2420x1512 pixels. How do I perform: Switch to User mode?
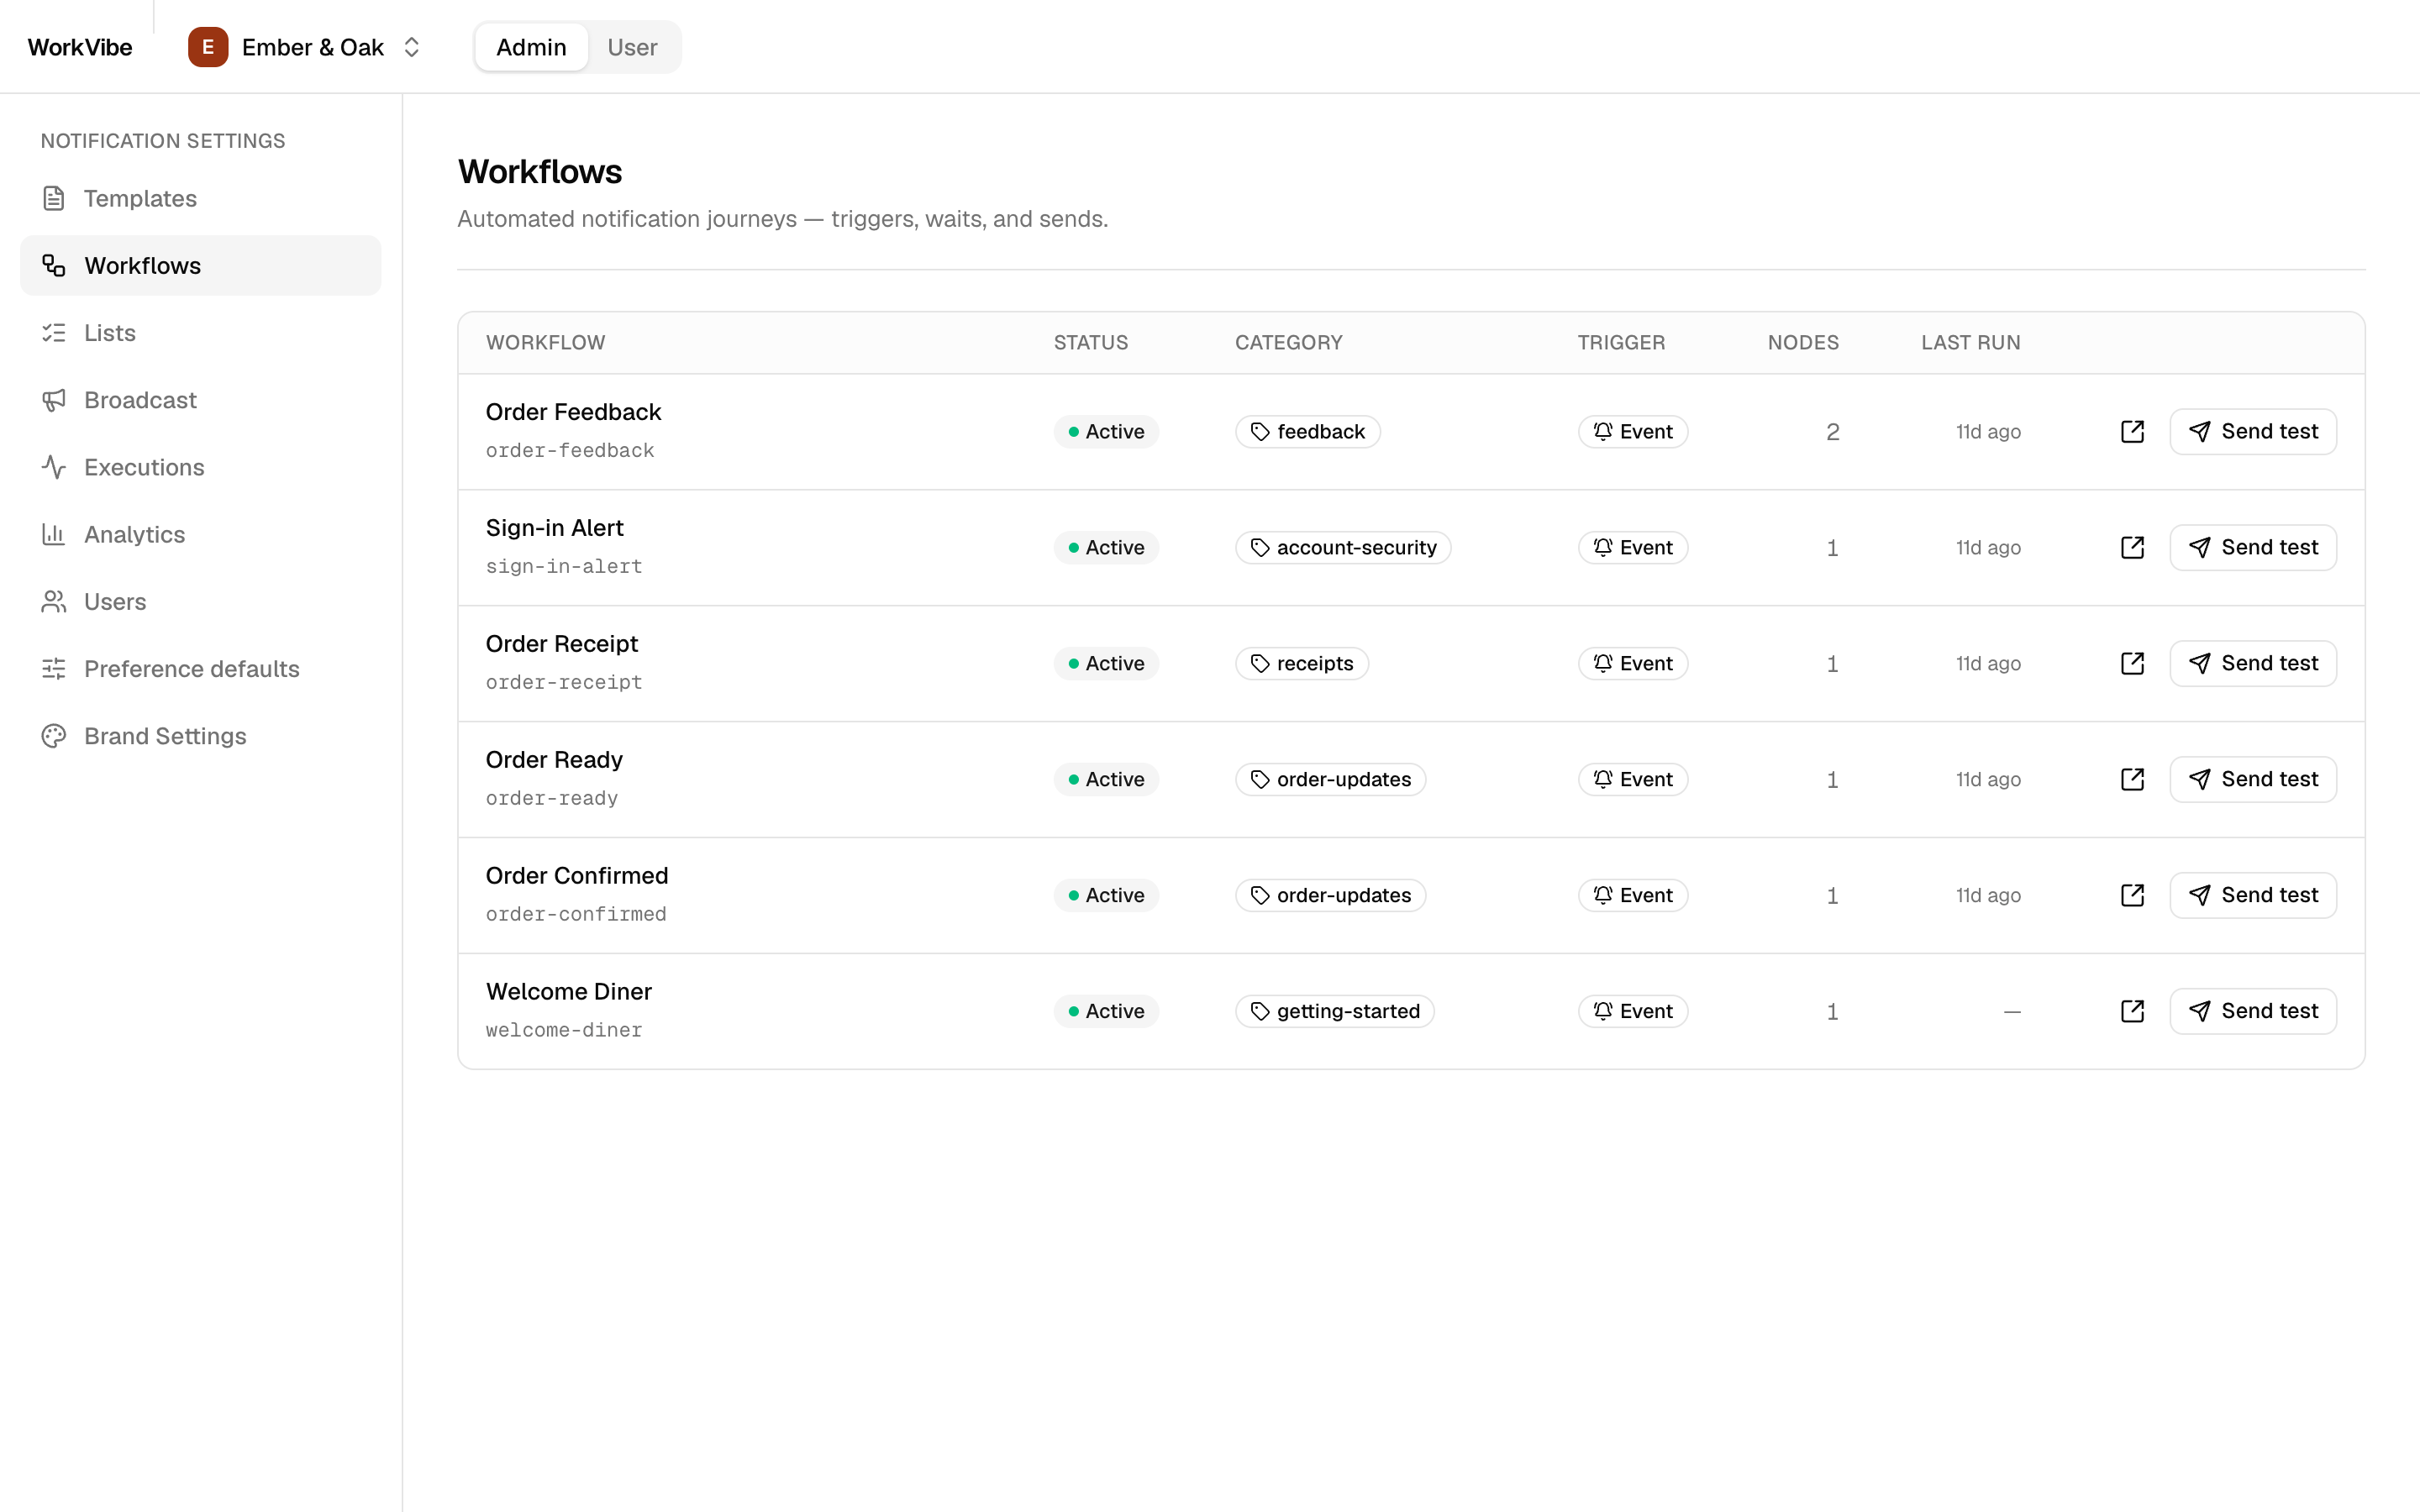tap(632, 47)
